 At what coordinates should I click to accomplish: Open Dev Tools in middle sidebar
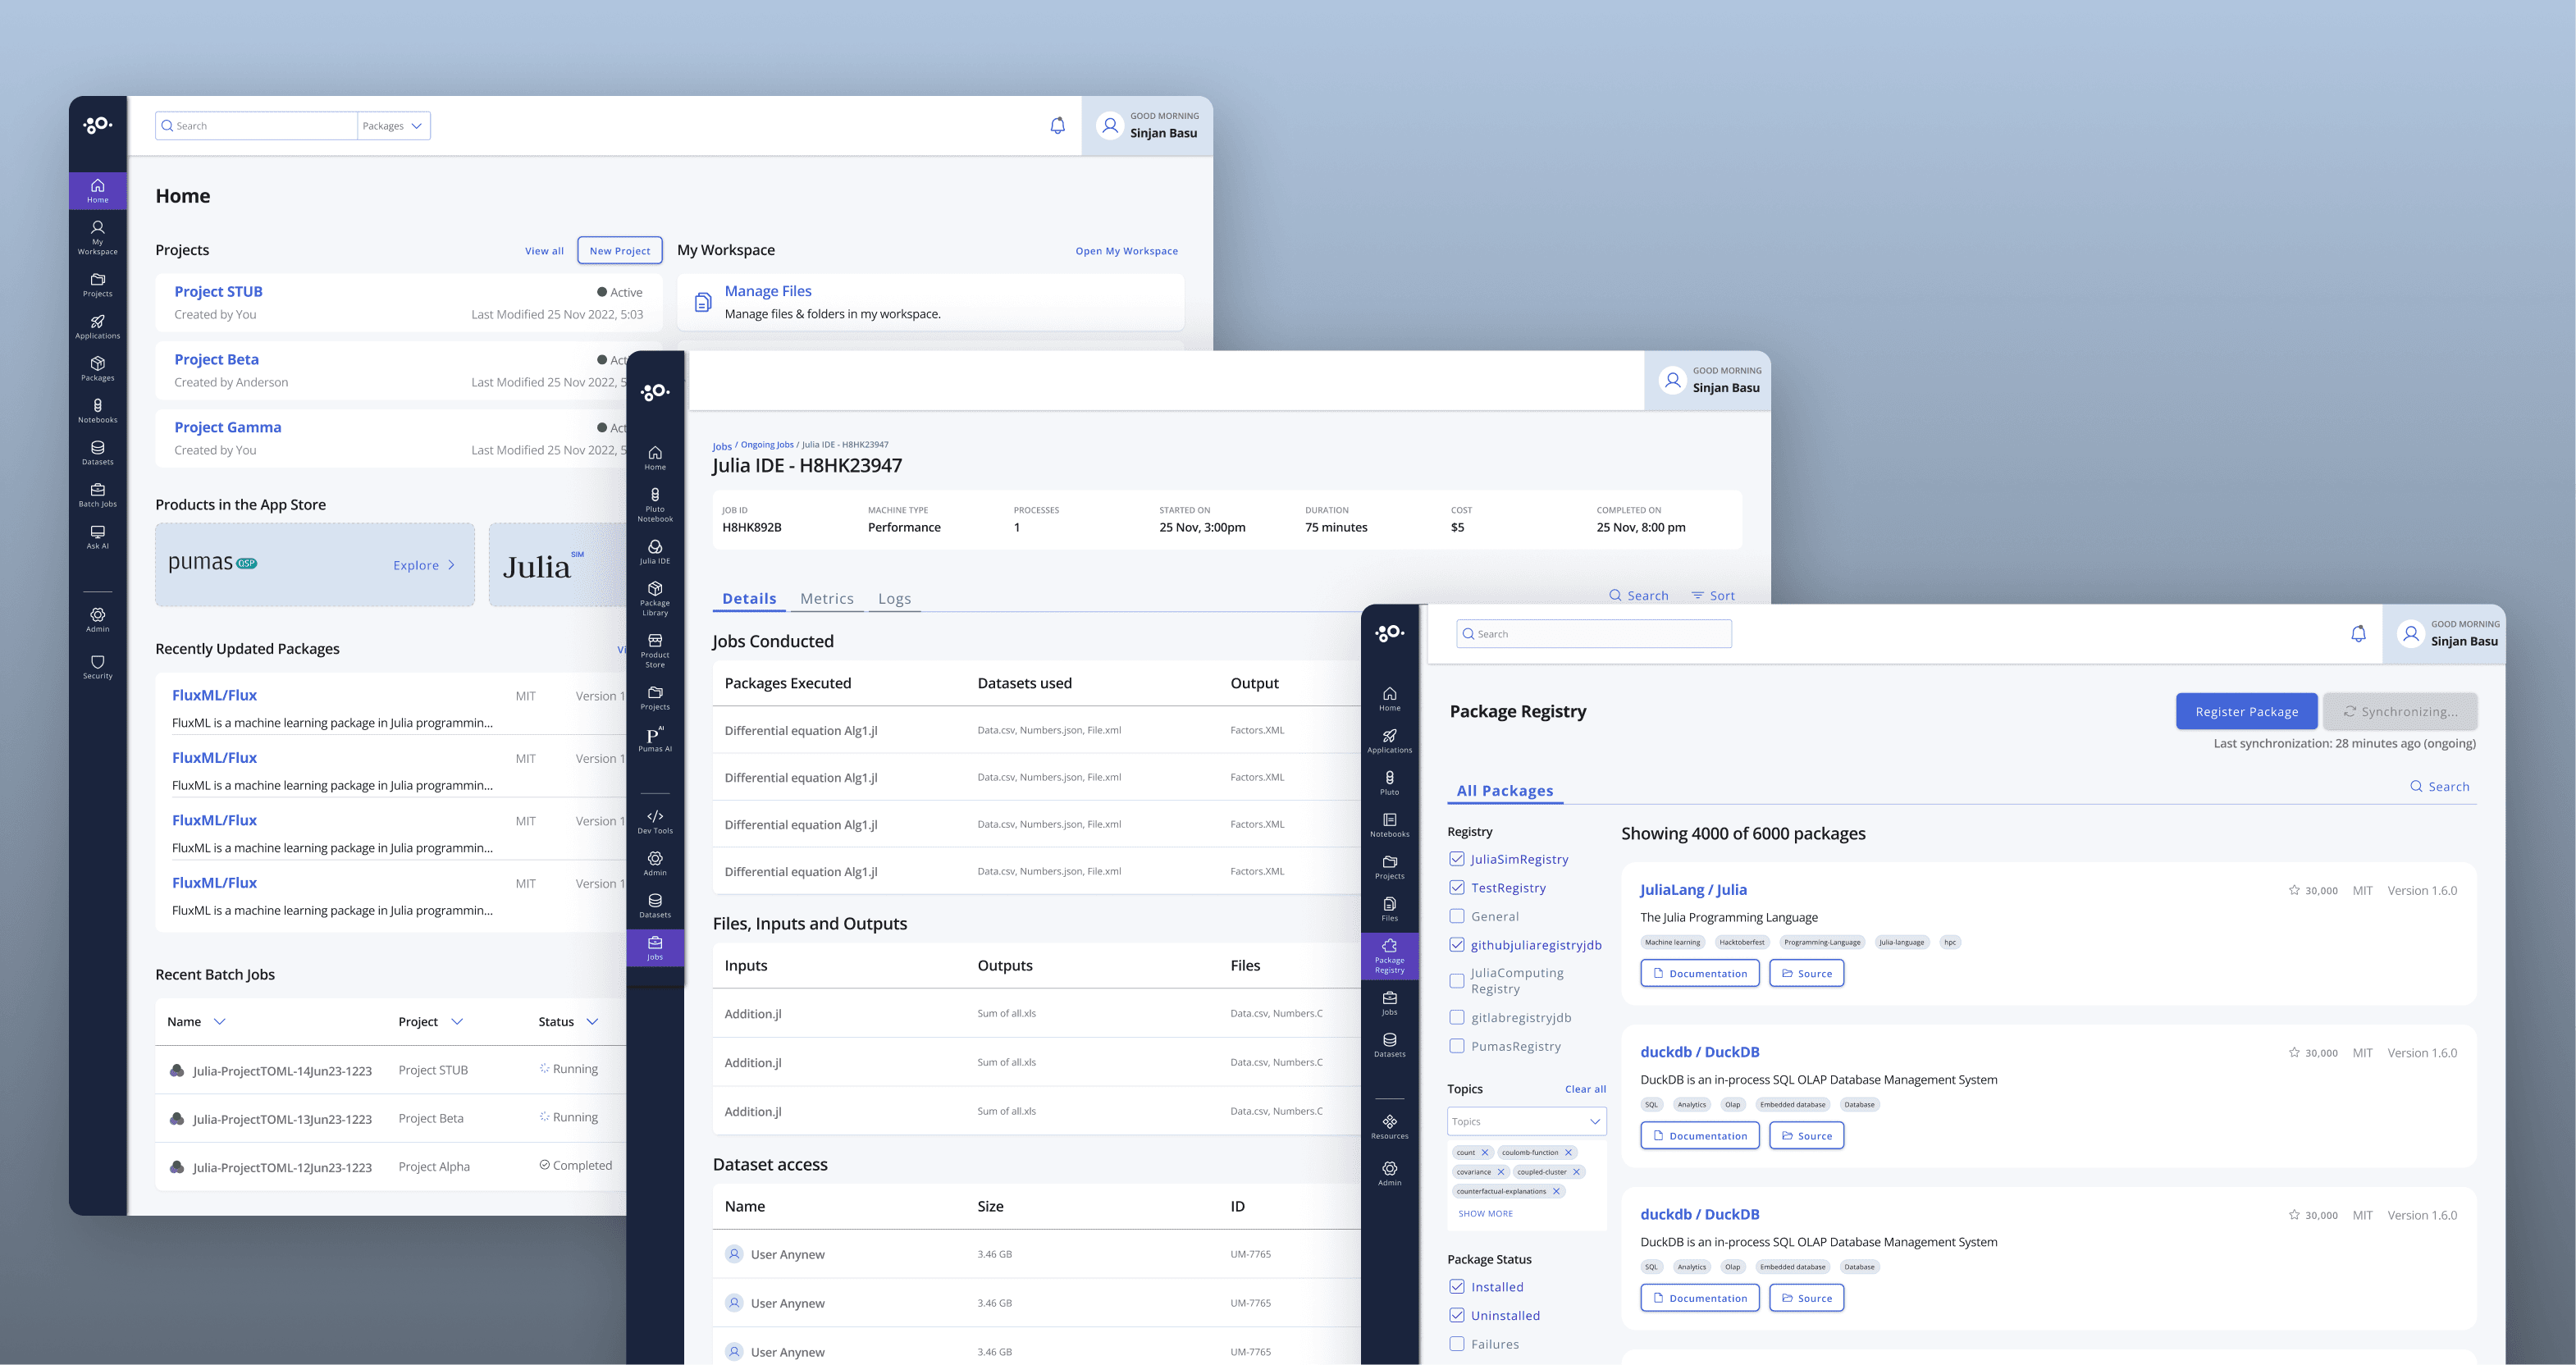(x=655, y=821)
